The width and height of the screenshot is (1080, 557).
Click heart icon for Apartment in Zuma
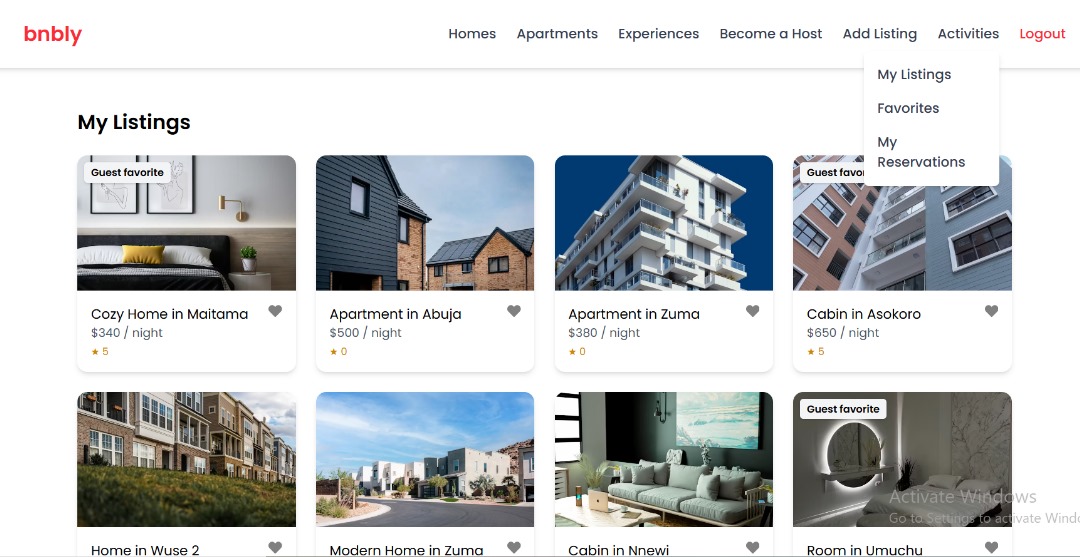click(x=753, y=311)
